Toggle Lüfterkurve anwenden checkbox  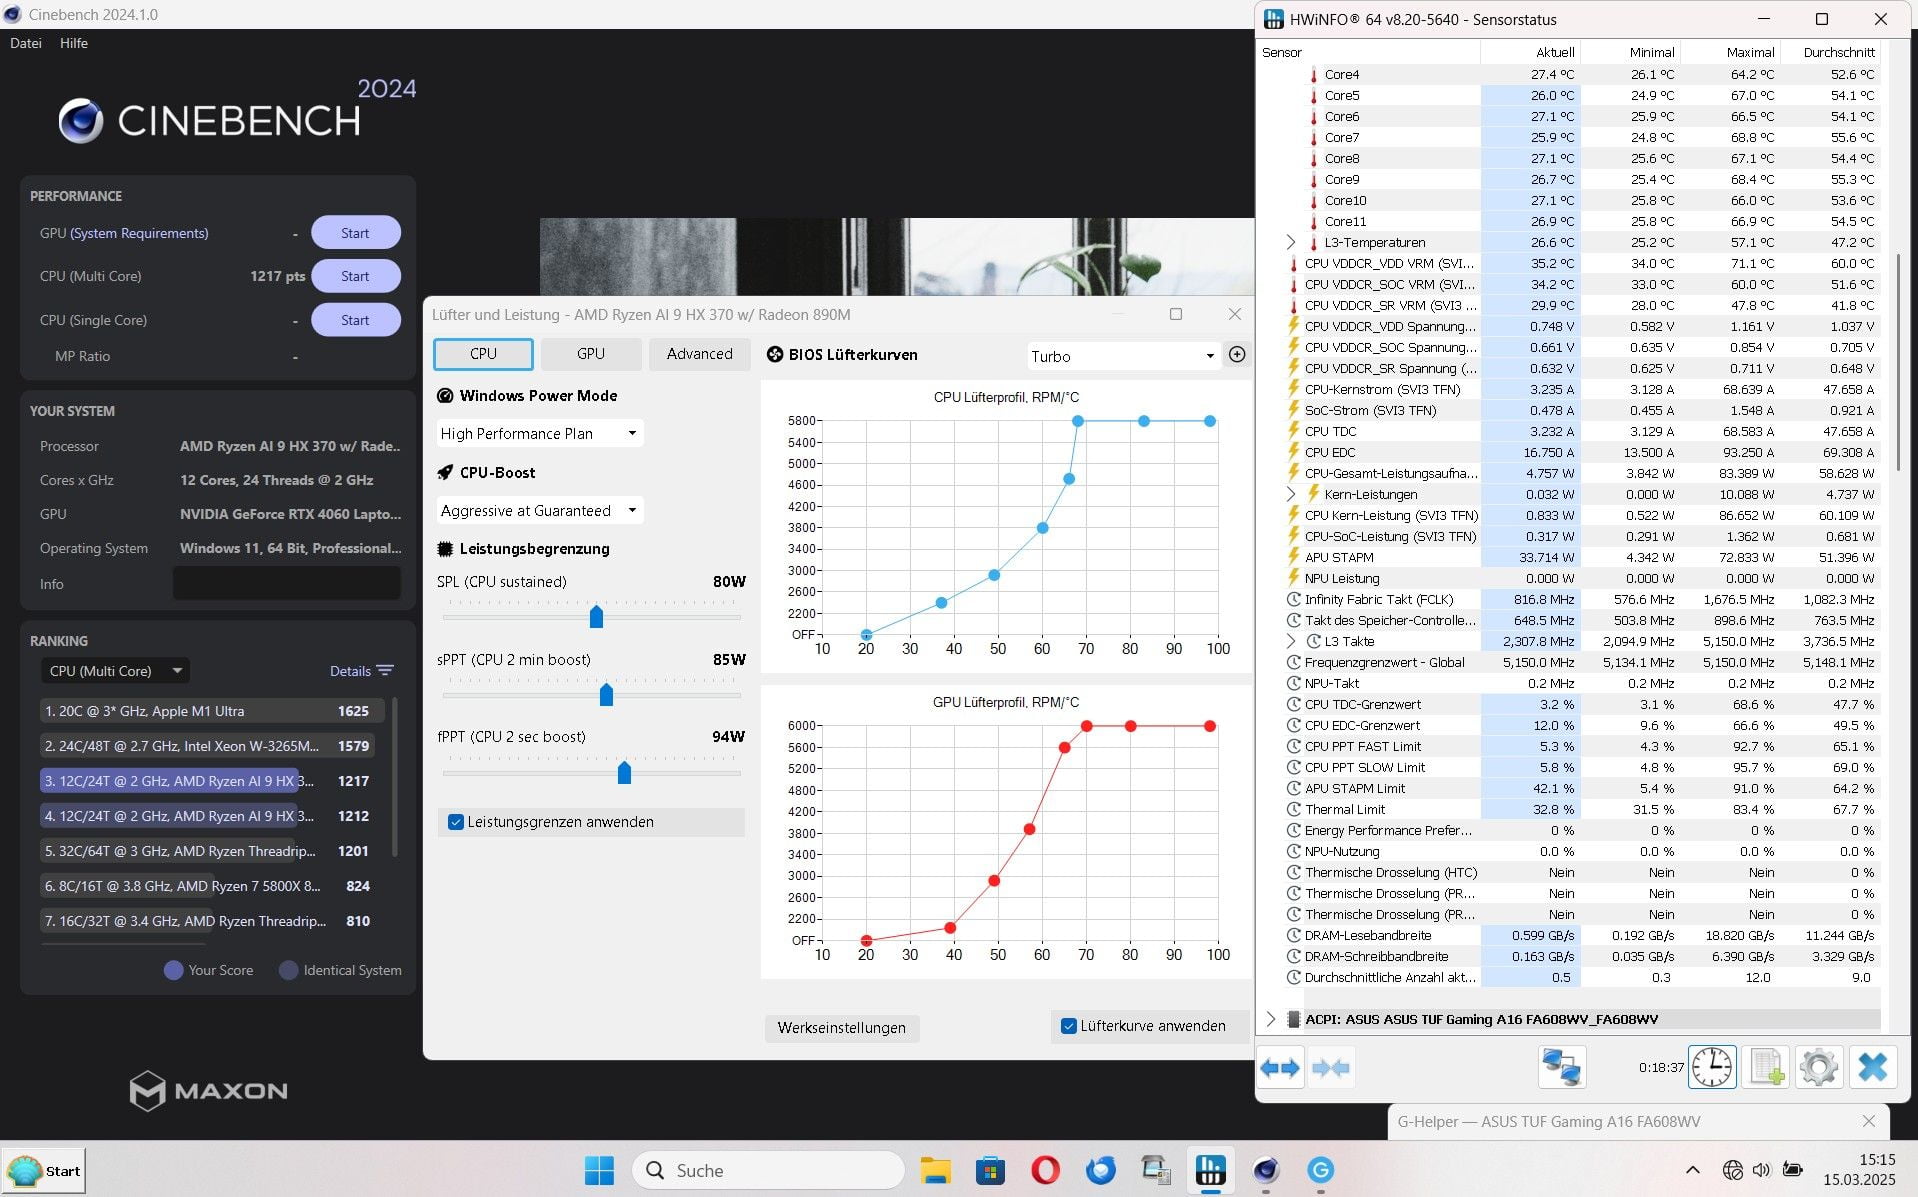point(1069,1026)
